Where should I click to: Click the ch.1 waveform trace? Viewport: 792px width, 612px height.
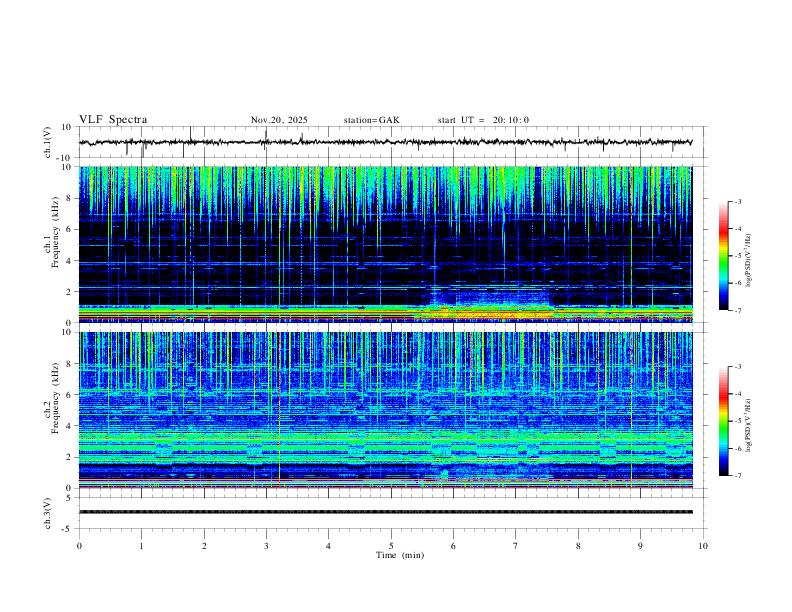[385, 142]
